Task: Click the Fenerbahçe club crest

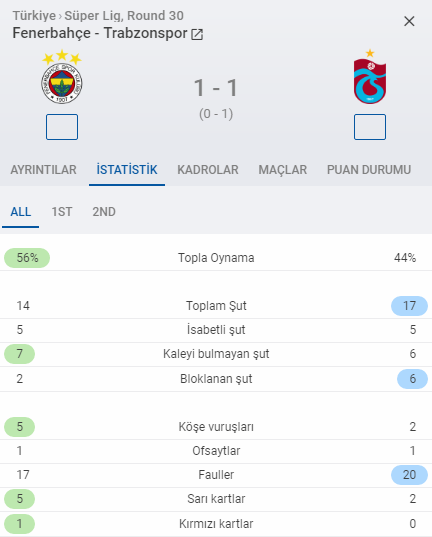Action: click(x=62, y=77)
